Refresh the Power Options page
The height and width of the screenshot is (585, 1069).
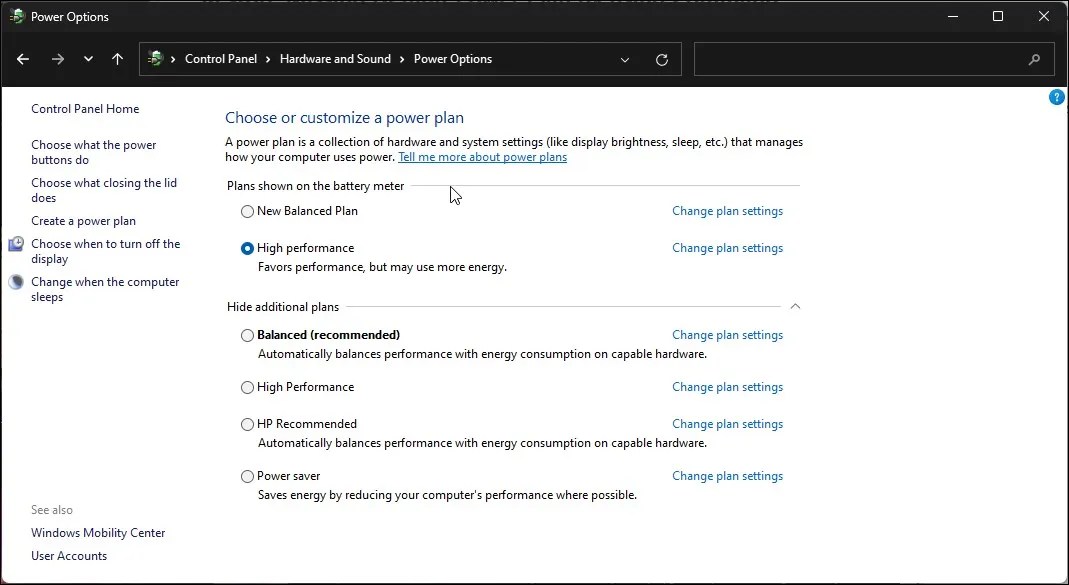pos(661,59)
